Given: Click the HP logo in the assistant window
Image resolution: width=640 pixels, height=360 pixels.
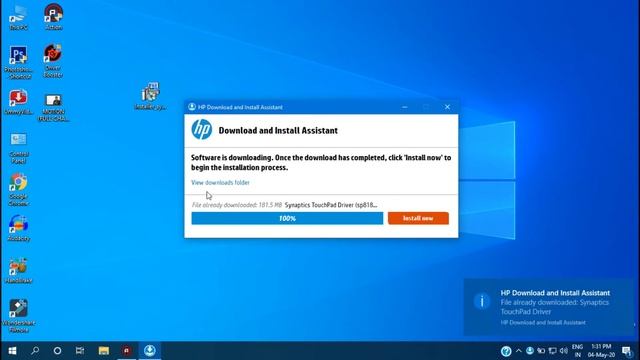Looking at the screenshot, I should 202,130.
